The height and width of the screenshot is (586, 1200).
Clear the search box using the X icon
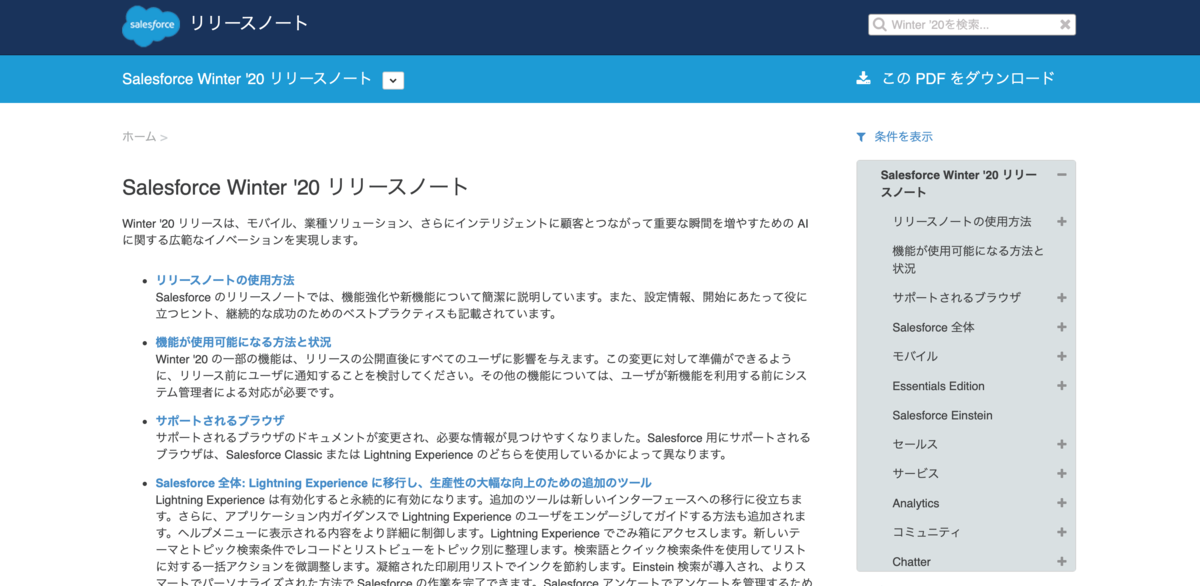click(1064, 24)
